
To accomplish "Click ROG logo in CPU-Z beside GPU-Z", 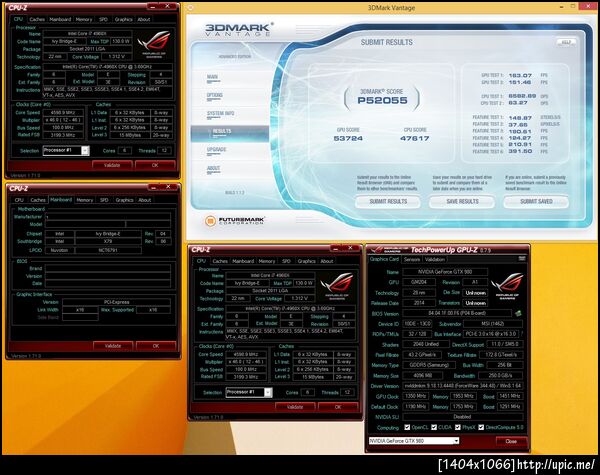I will tap(337, 285).
